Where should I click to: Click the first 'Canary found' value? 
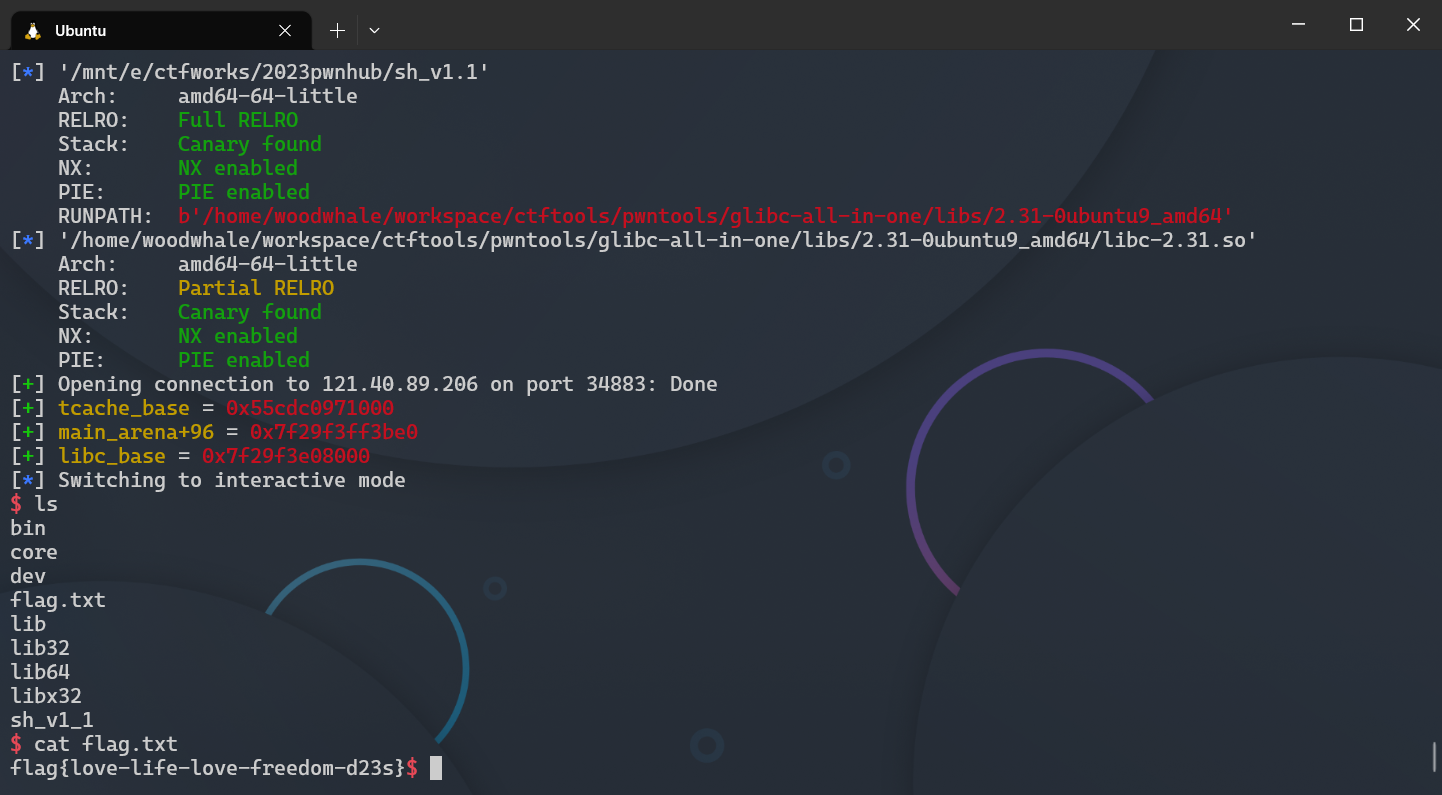(250, 144)
